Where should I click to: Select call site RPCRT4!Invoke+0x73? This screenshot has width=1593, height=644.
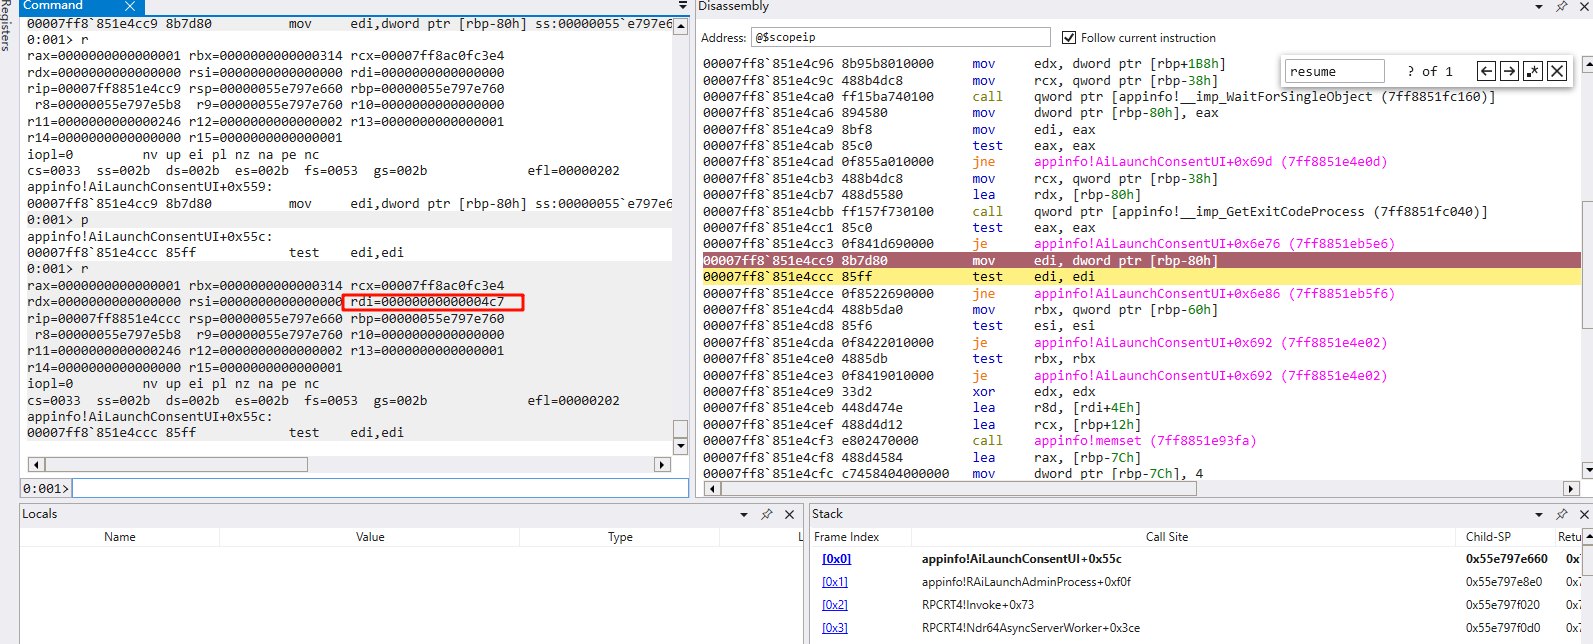[978, 605]
